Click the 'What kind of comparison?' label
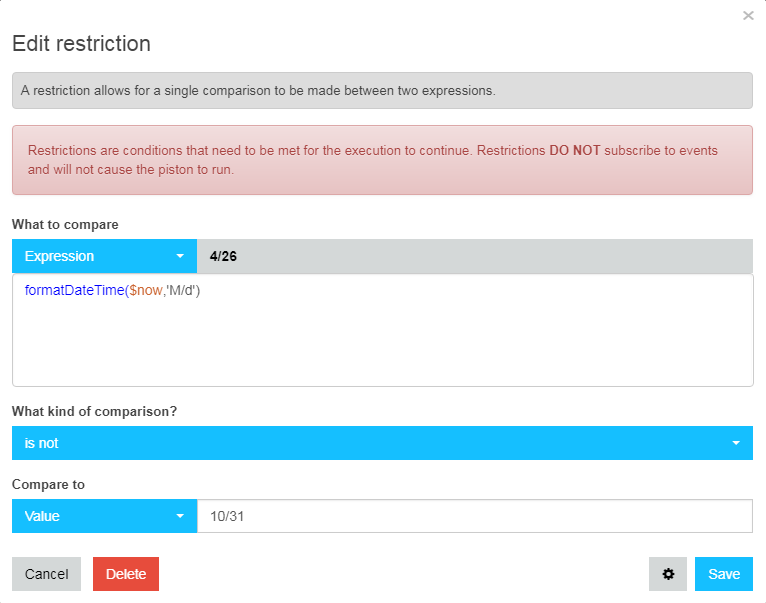This screenshot has width=766, height=603. tap(94, 411)
